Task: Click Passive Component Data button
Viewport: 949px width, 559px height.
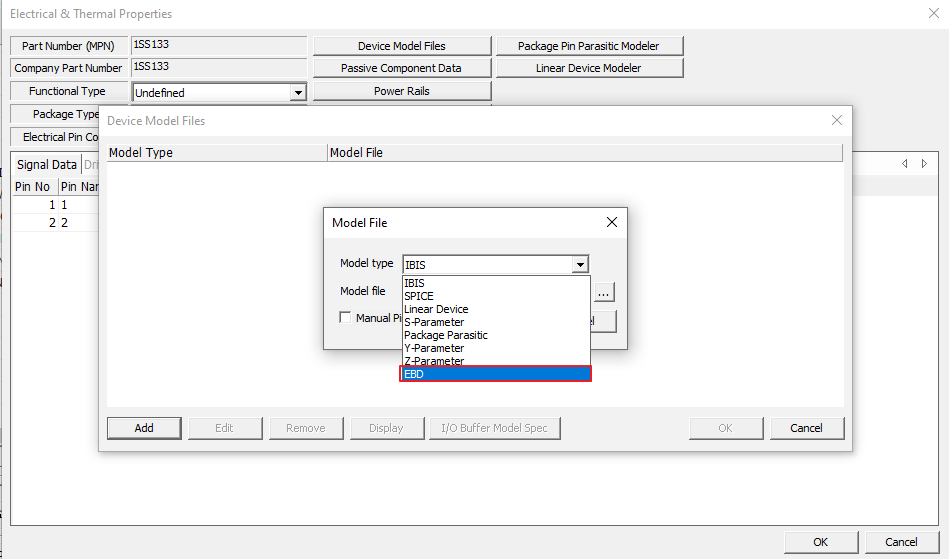Action: [x=401, y=68]
